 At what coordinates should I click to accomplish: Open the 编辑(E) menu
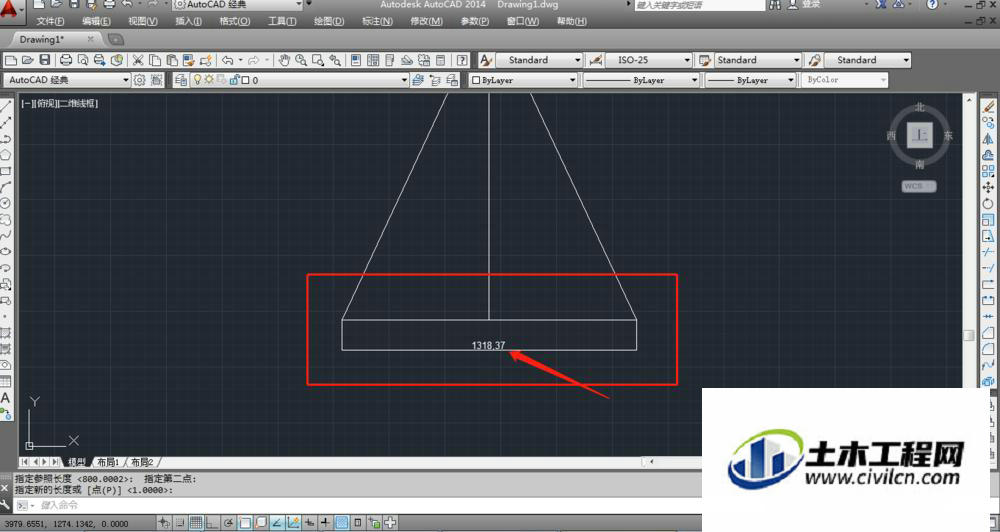tap(96, 21)
